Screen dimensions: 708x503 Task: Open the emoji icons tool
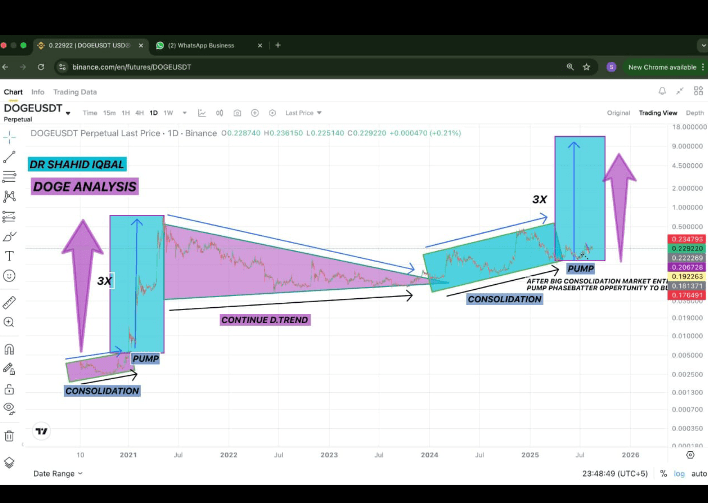click(x=9, y=276)
